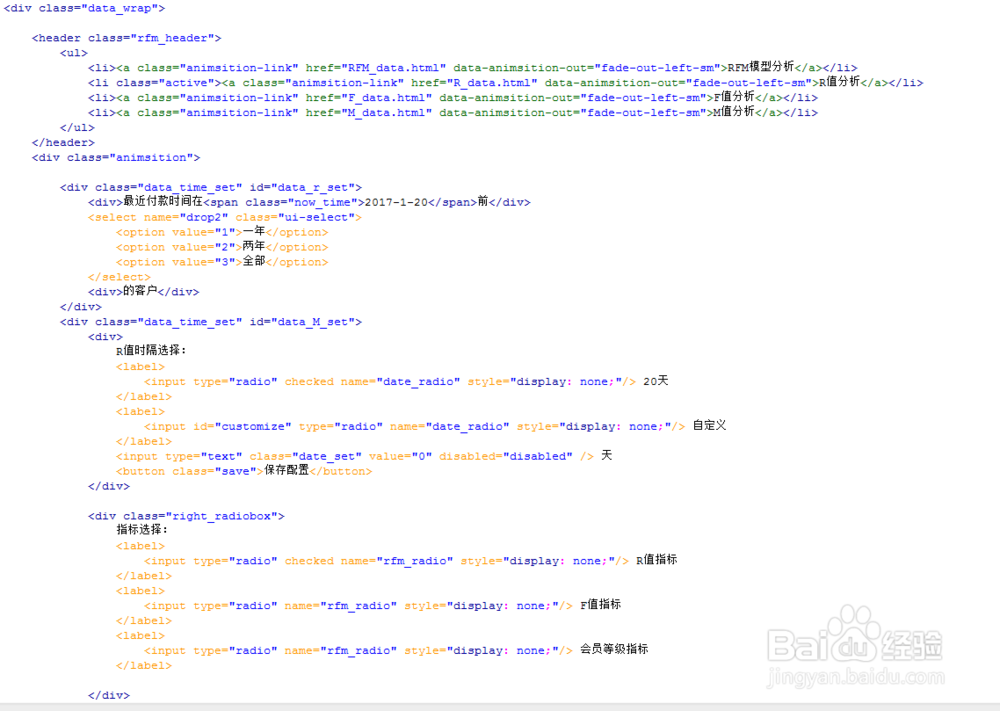Image resolution: width=1000 pixels, height=711 pixels.
Task: Click the text 20天 after date_radio input
Action: click(x=656, y=381)
